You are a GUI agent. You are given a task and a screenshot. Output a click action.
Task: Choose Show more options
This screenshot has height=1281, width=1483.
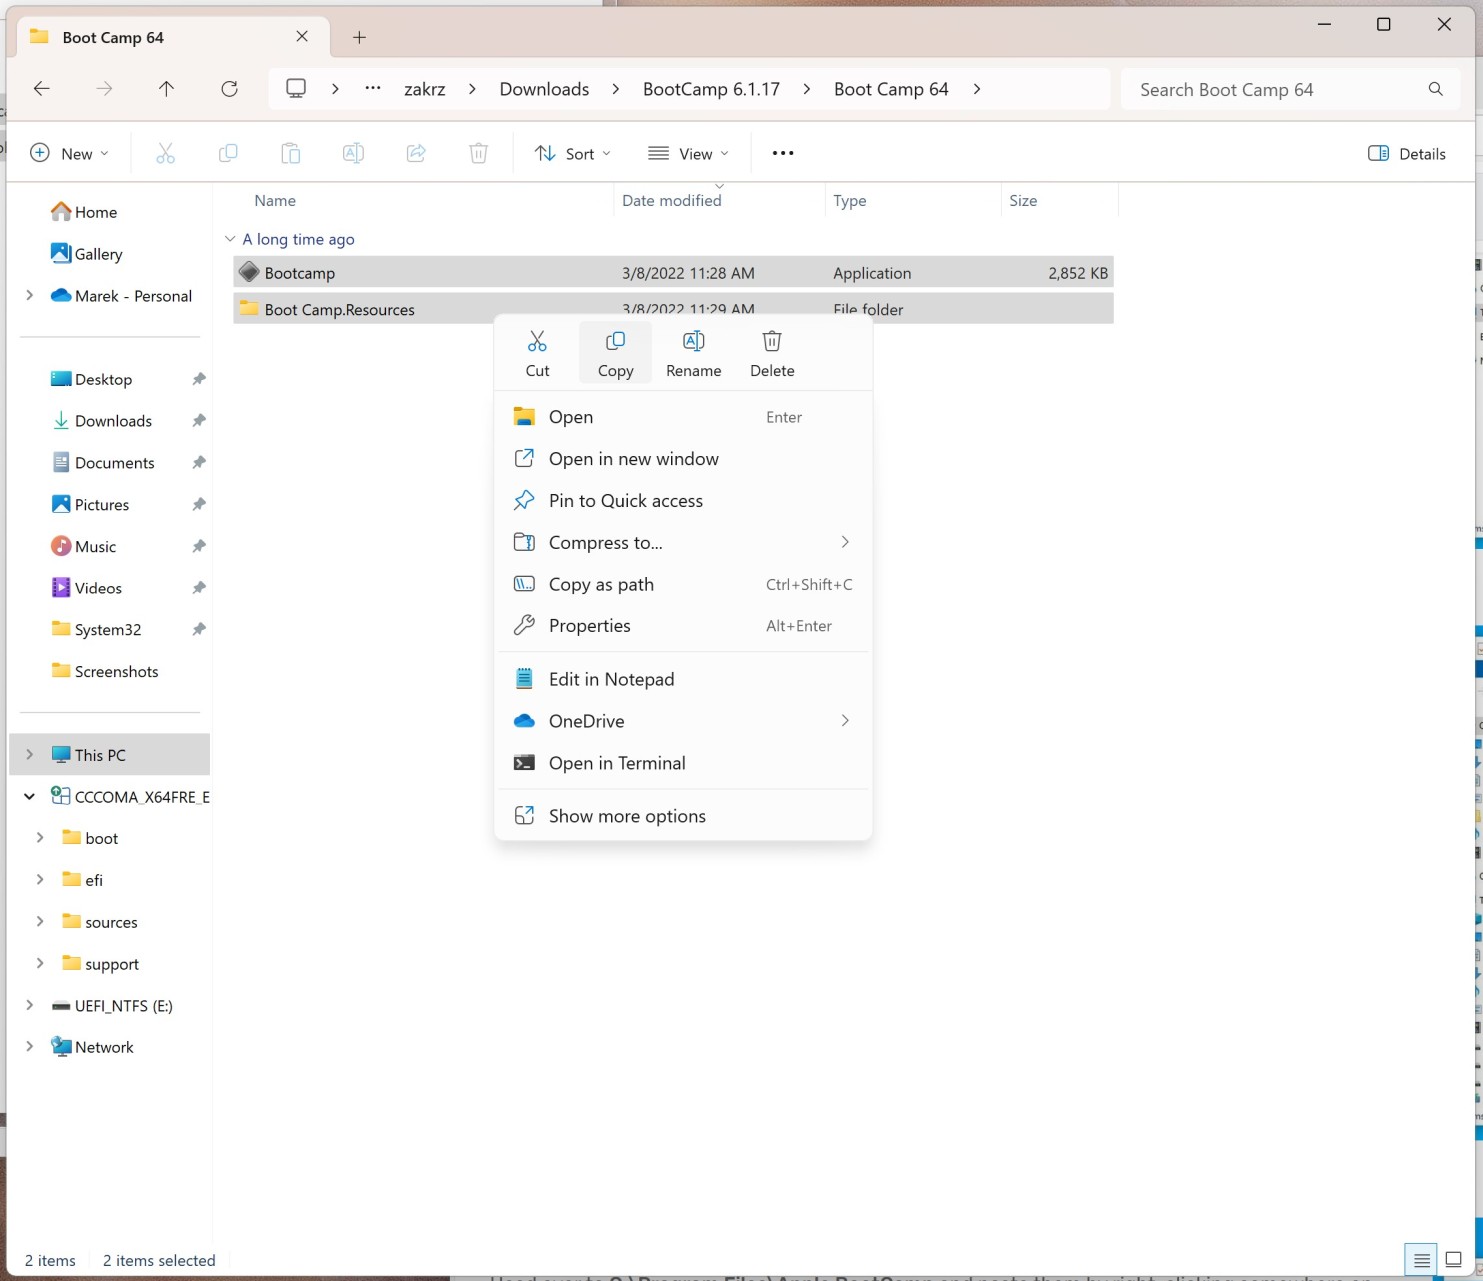click(x=683, y=816)
